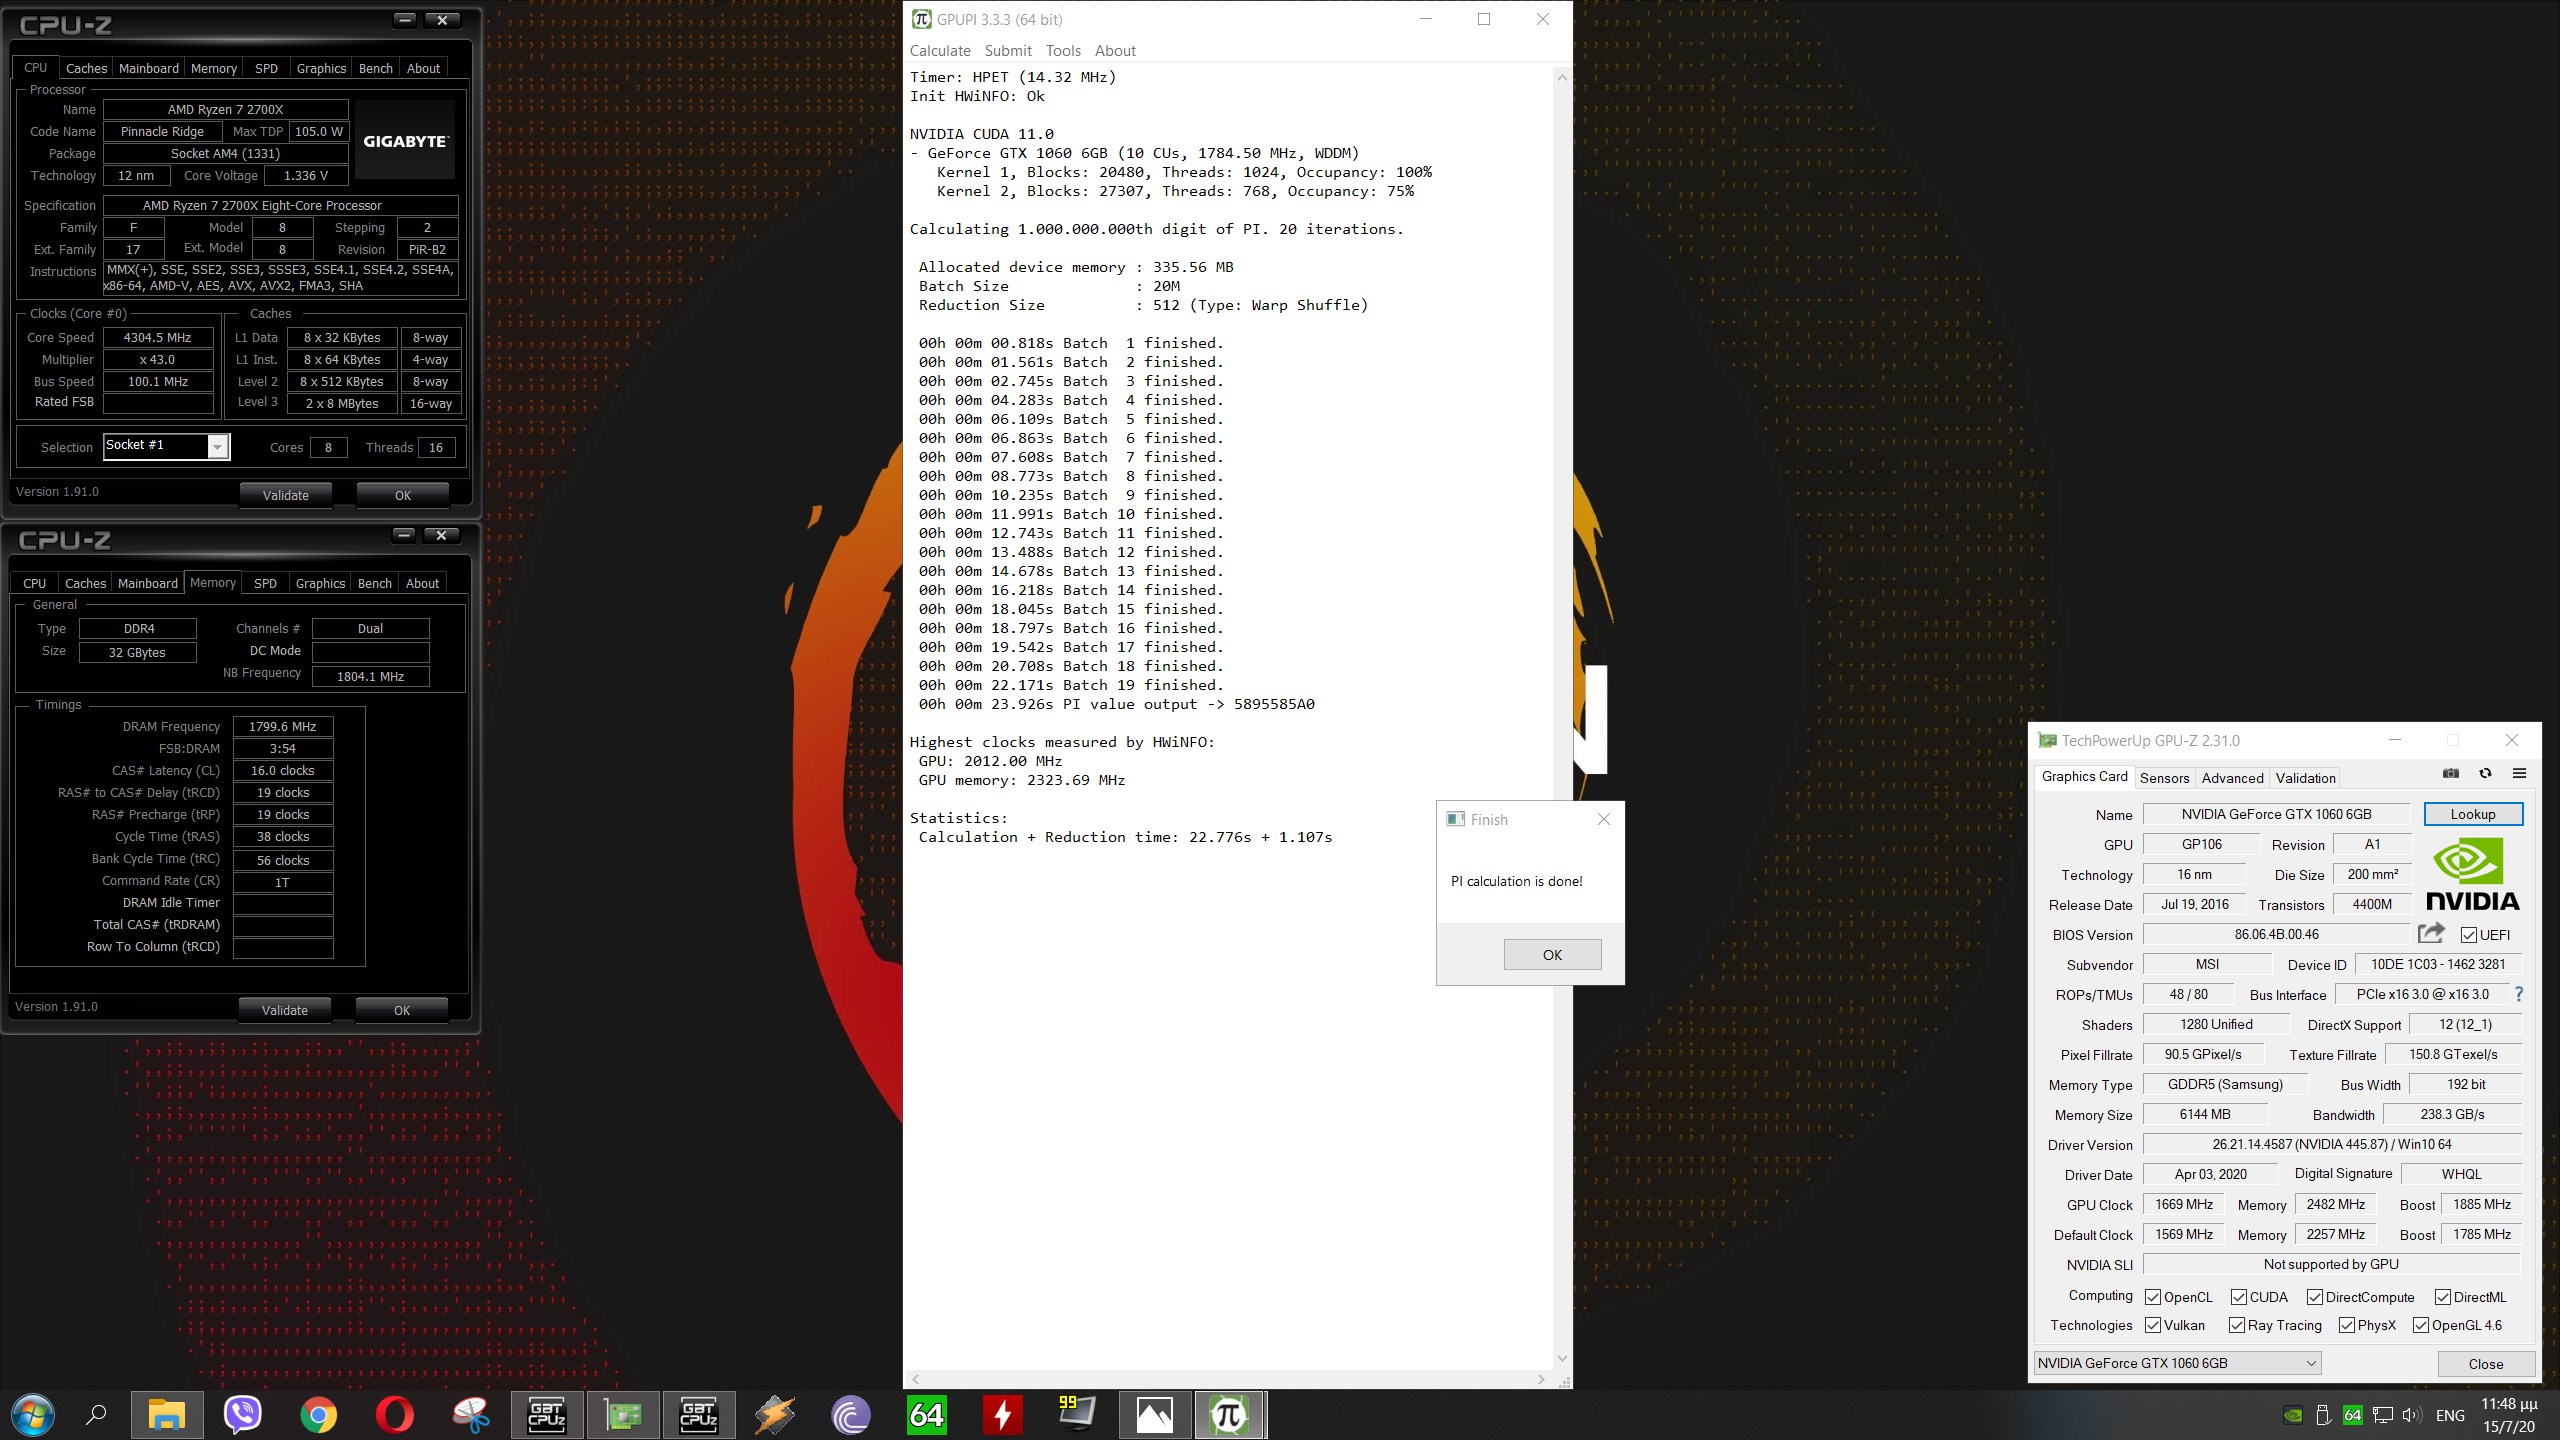
Task: Click the Windows Start orb
Action: tap(32, 1415)
